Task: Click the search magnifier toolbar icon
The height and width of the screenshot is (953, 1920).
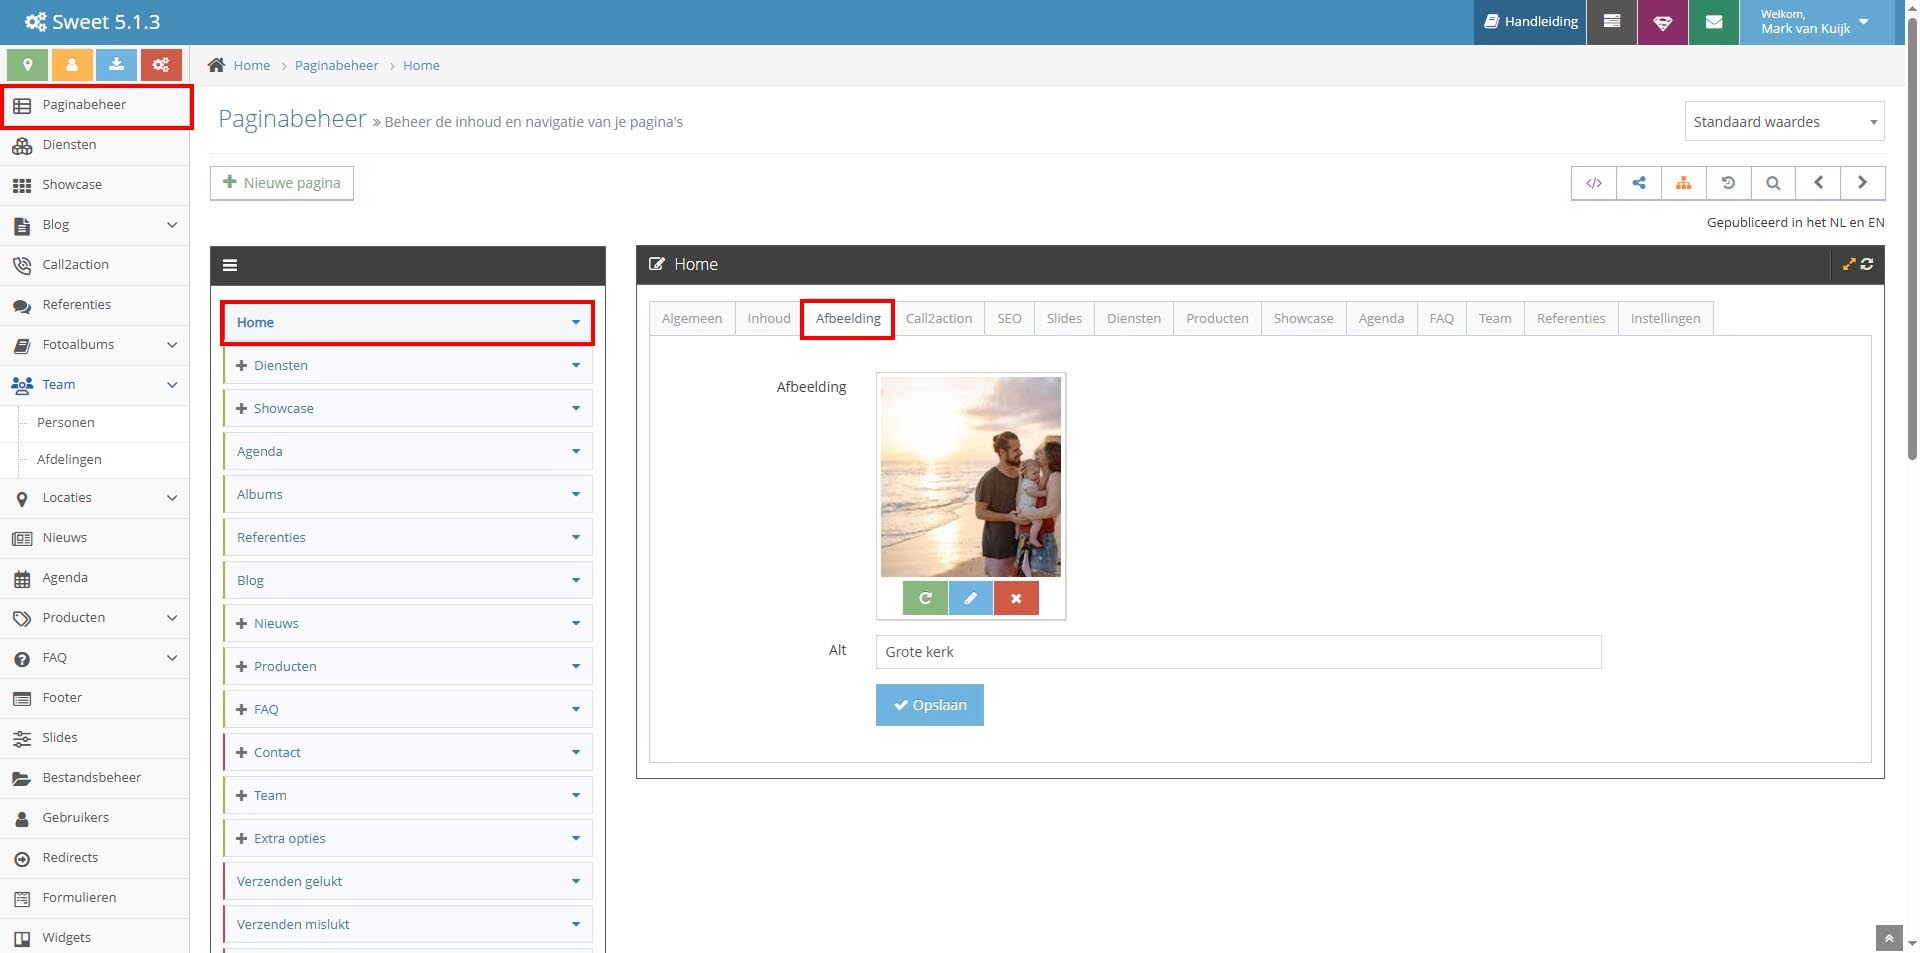Action: click(1773, 183)
